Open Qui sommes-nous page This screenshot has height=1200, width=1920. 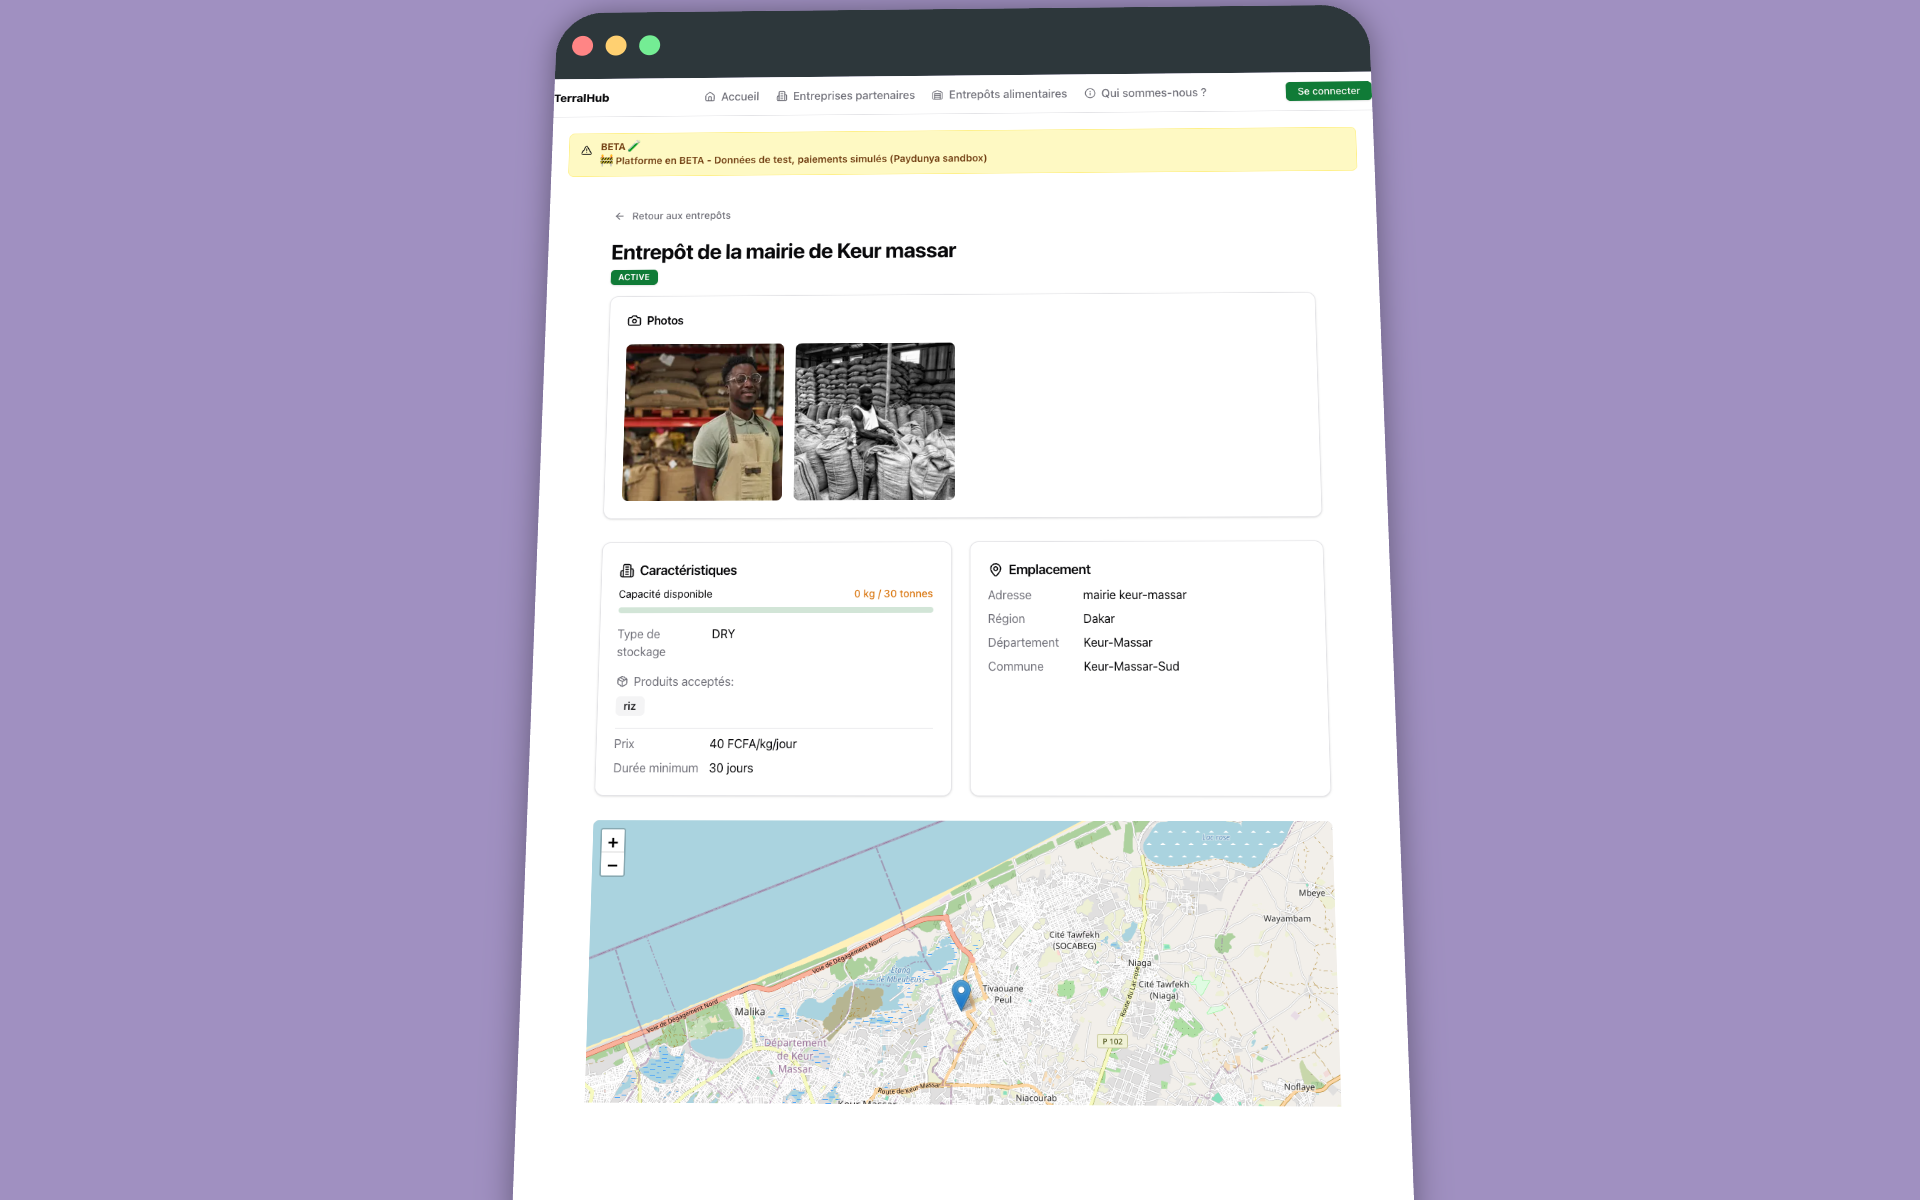pos(1146,93)
